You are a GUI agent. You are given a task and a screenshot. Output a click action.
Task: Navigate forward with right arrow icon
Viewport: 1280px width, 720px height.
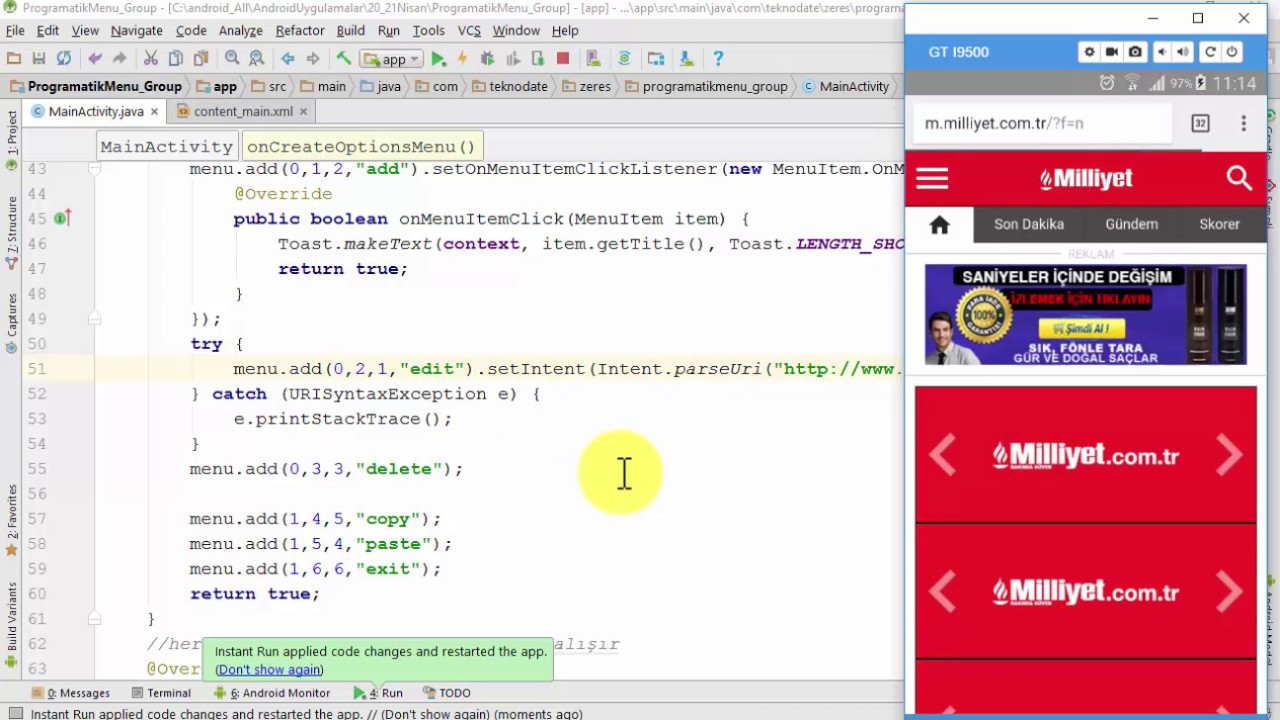[x=313, y=59]
